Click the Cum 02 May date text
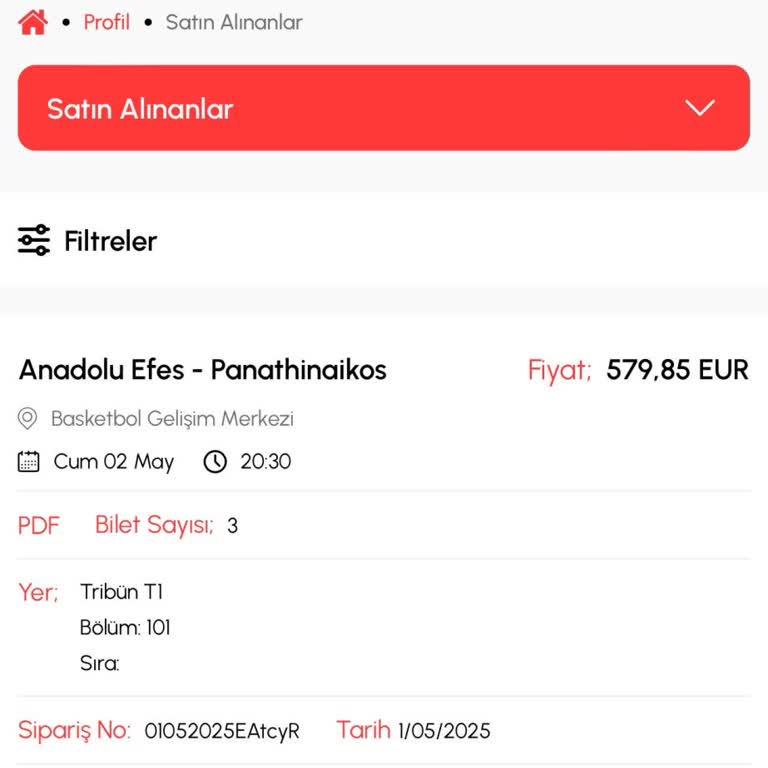The height and width of the screenshot is (768, 768). (113, 462)
